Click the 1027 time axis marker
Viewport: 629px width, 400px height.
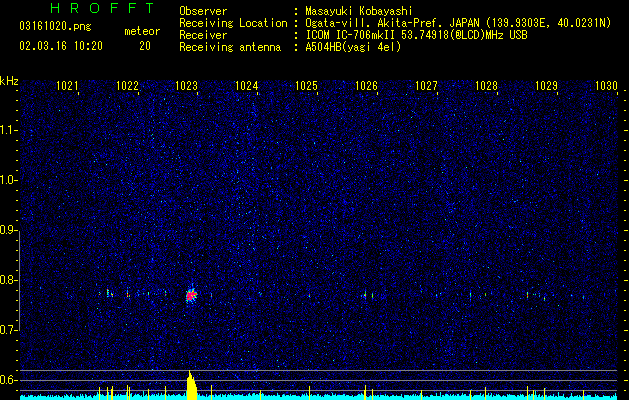(426, 86)
